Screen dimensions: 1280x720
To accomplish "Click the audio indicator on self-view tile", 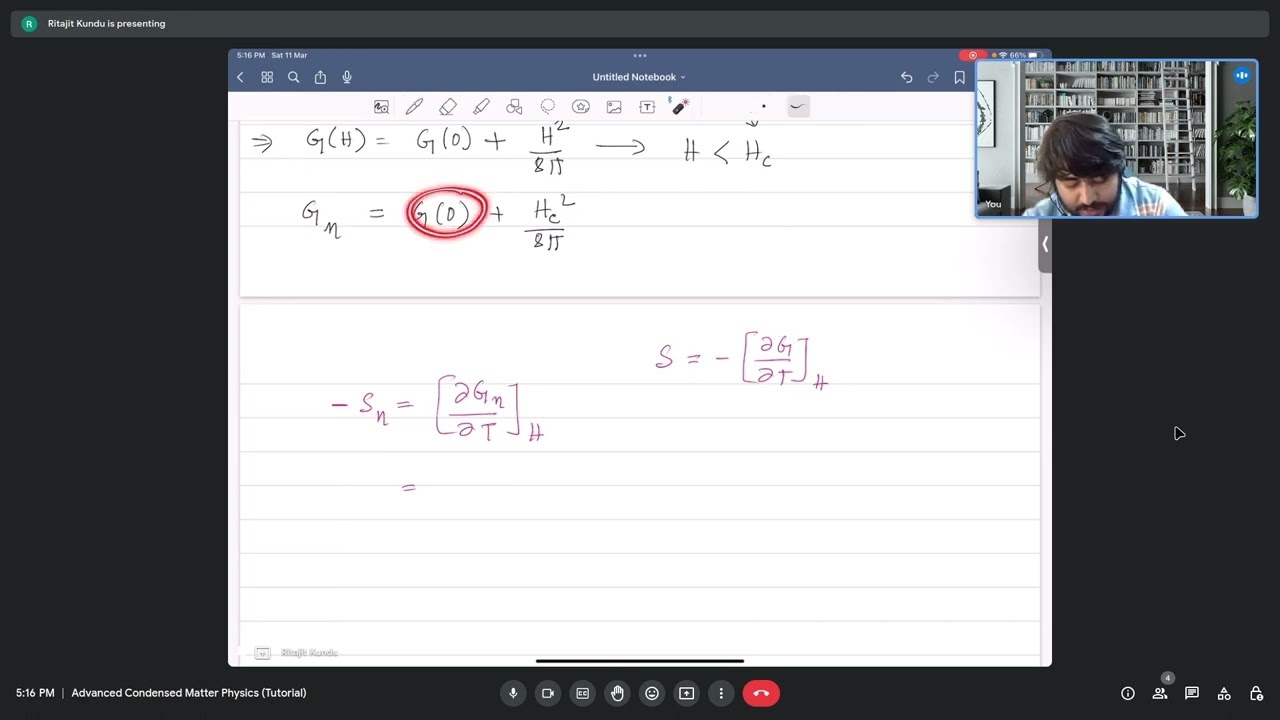I will [x=1242, y=75].
